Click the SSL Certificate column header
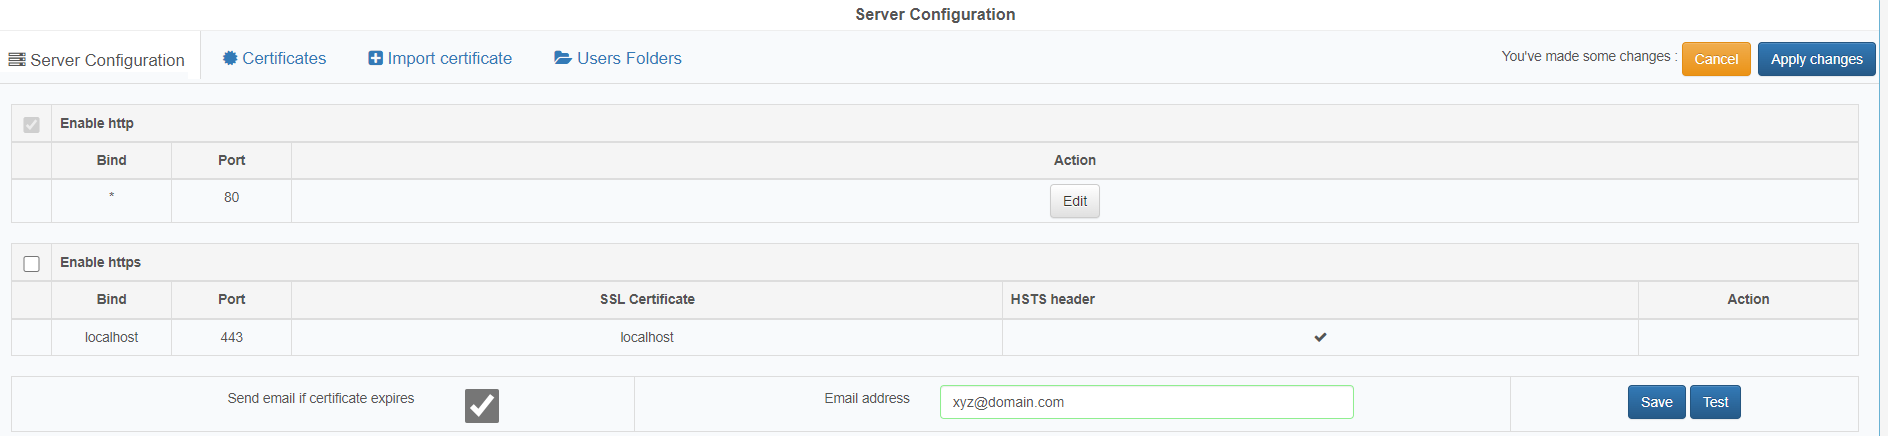 647,299
